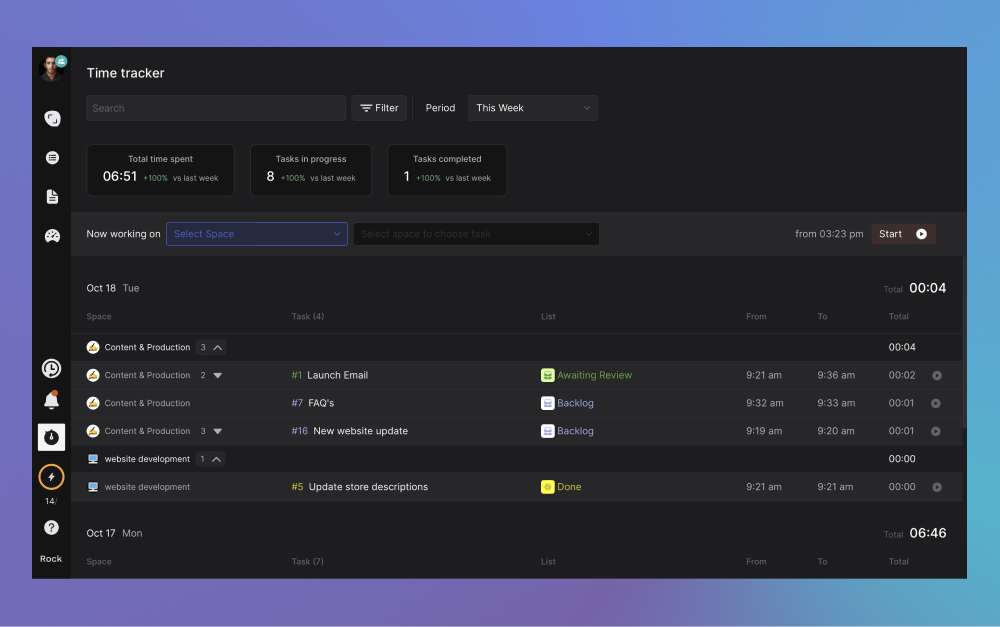Open the documents sidebar icon
Image resolution: width=1000 pixels, height=627 pixels.
(x=52, y=197)
